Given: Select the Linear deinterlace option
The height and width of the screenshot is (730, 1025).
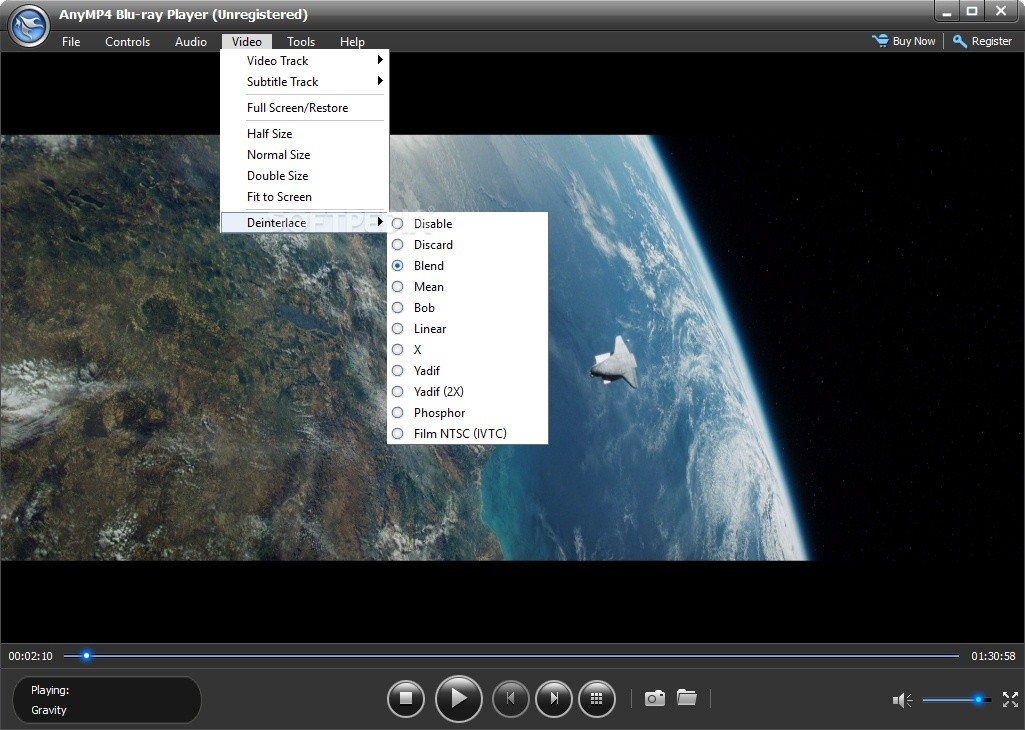Looking at the screenshot, I should coord(467,328).
